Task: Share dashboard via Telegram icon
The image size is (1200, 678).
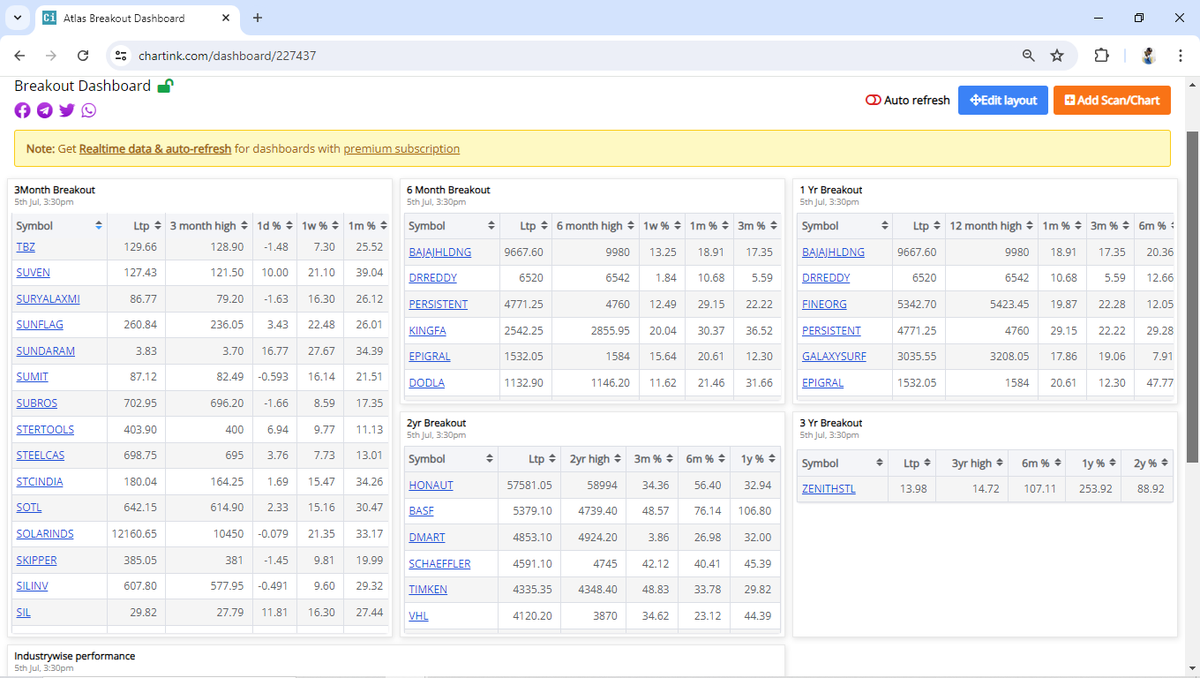Action: pyautogui.click(x=44, y=110)
